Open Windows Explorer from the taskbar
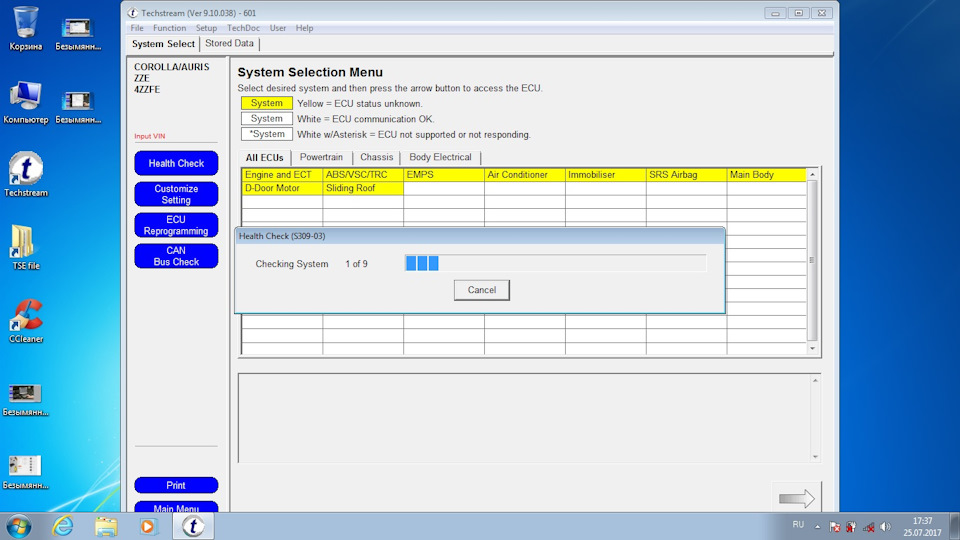Screen dimensions: 960x540 point(106,527)
